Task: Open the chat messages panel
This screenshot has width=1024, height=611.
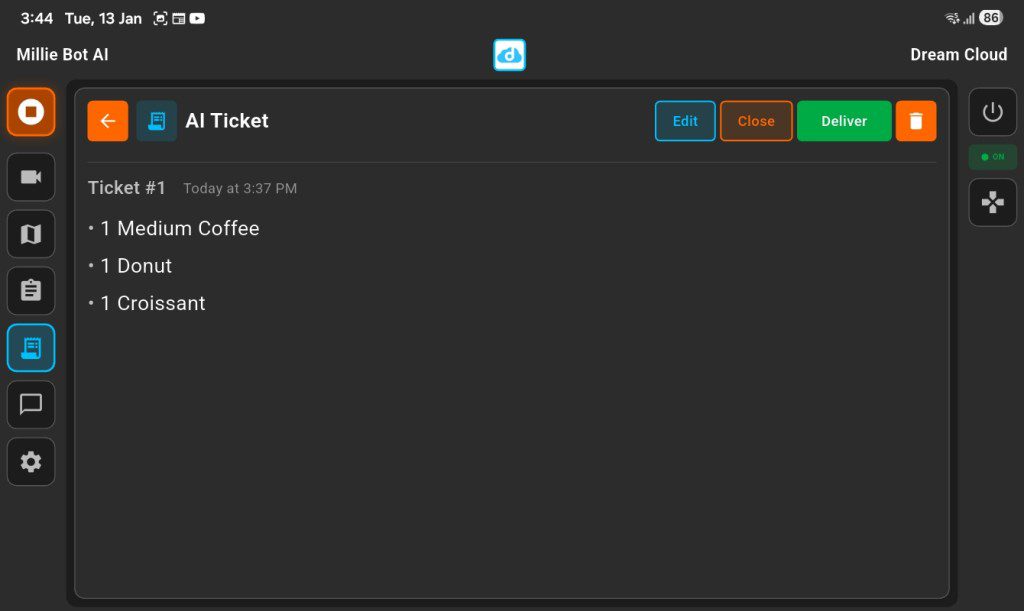Action: click(x=31, y=405)
